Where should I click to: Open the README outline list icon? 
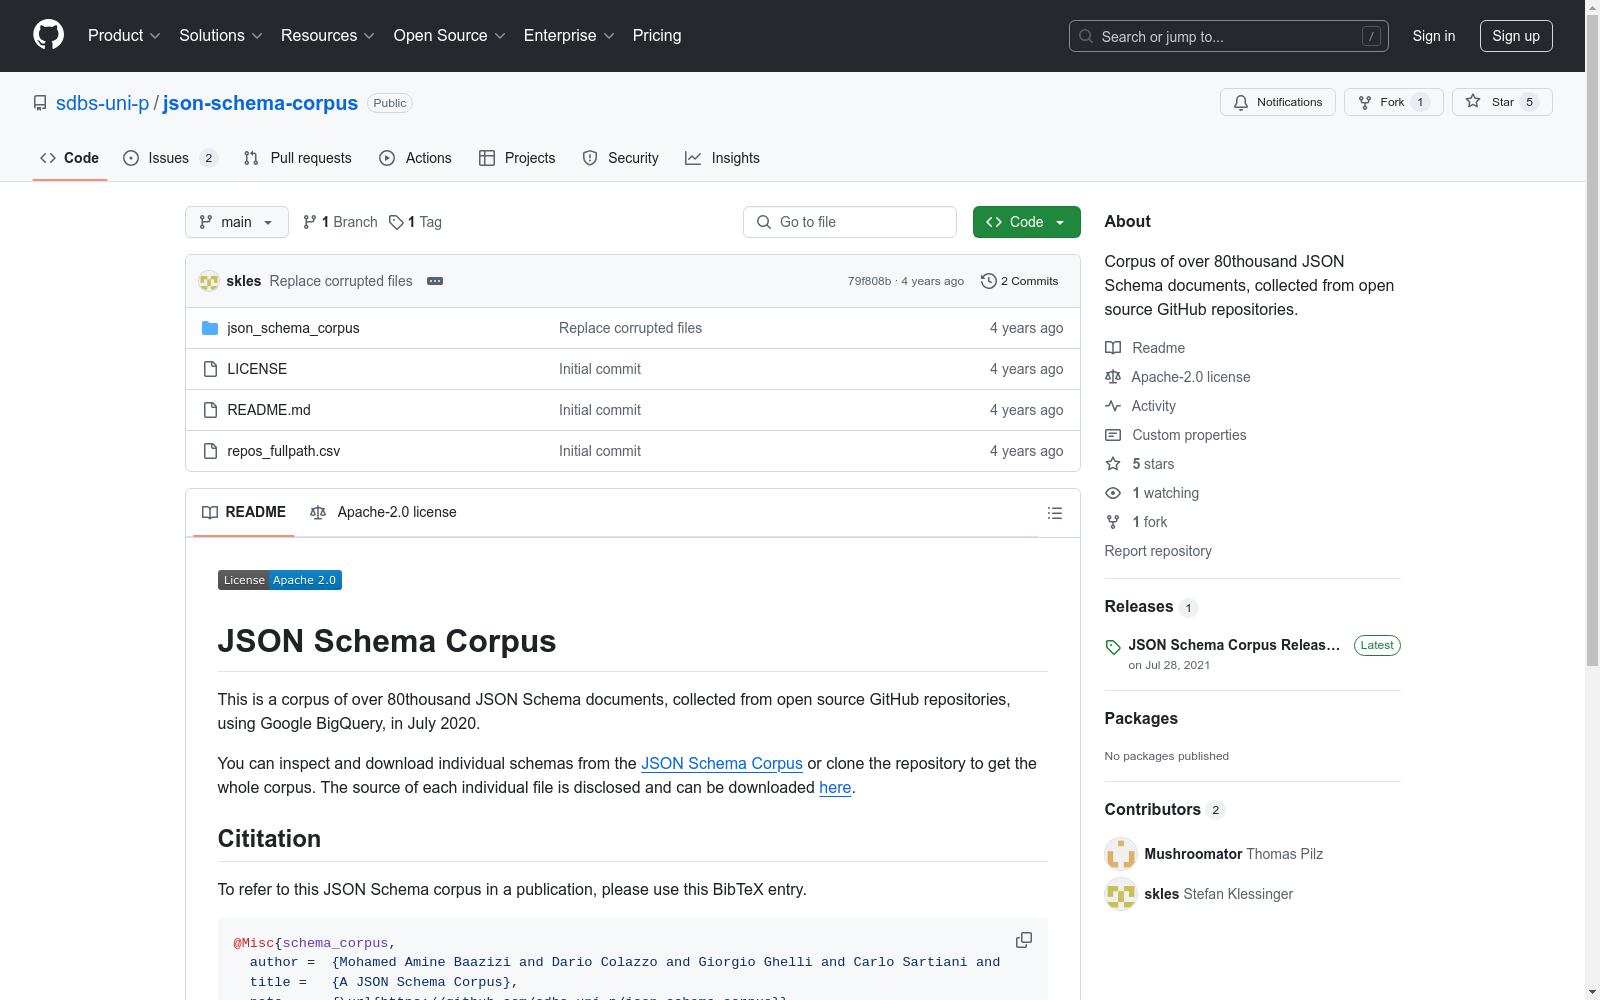1055,513
